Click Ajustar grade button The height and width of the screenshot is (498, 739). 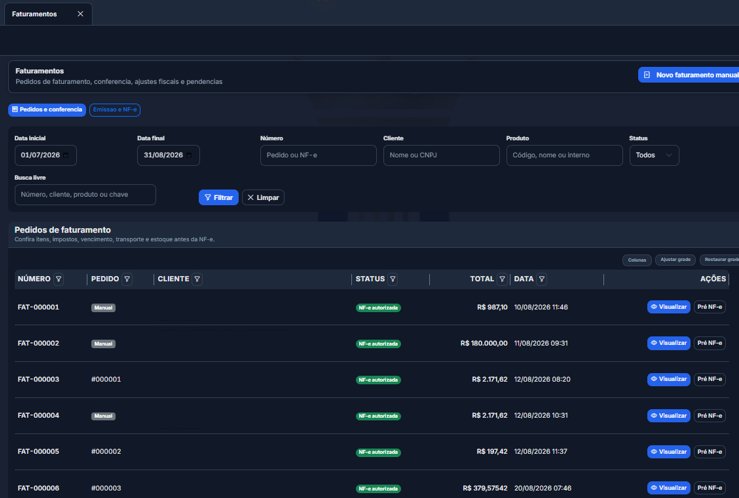(x=675, y=260)
